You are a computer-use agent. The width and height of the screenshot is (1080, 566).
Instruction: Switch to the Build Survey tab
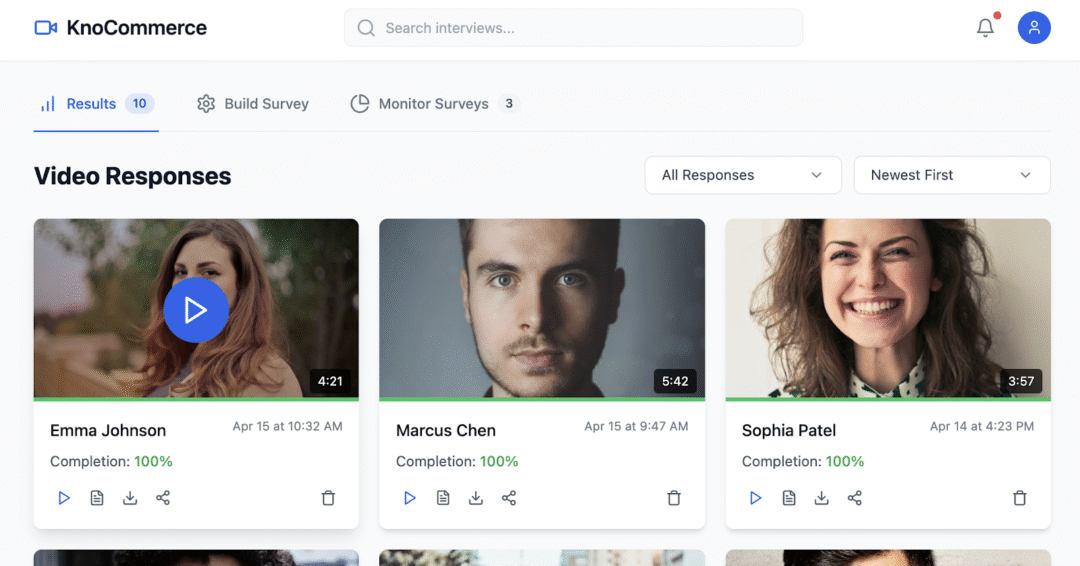click(253, 104)
